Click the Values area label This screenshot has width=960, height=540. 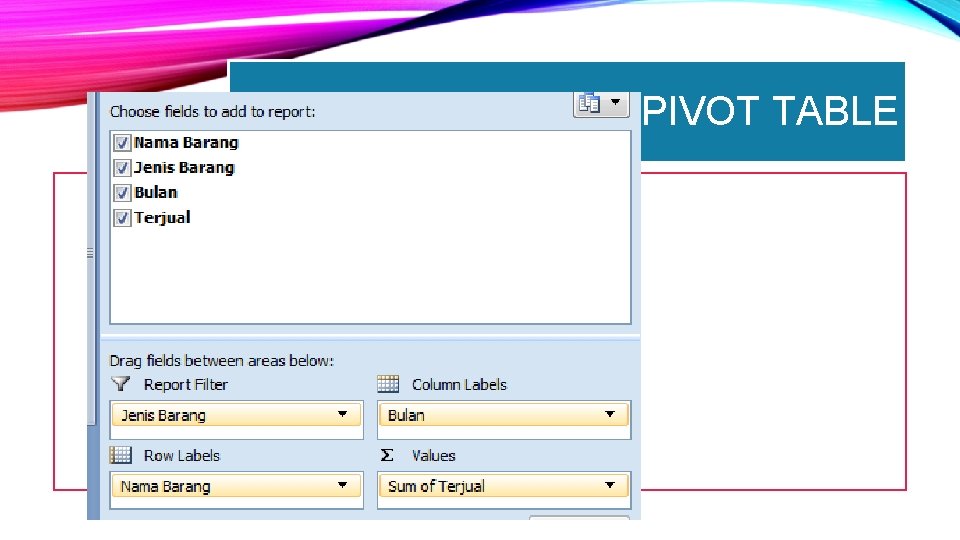[x=433, y=456]
